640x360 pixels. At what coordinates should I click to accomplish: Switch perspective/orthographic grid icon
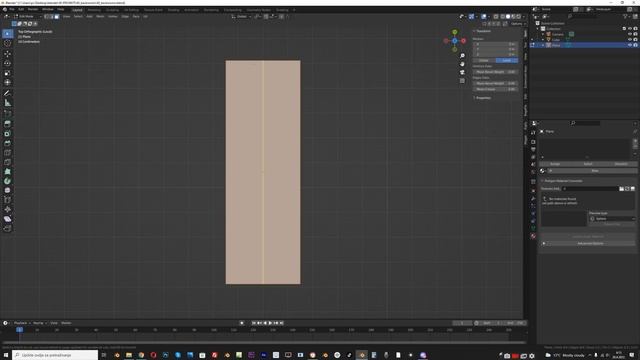(x=462, y=81)
